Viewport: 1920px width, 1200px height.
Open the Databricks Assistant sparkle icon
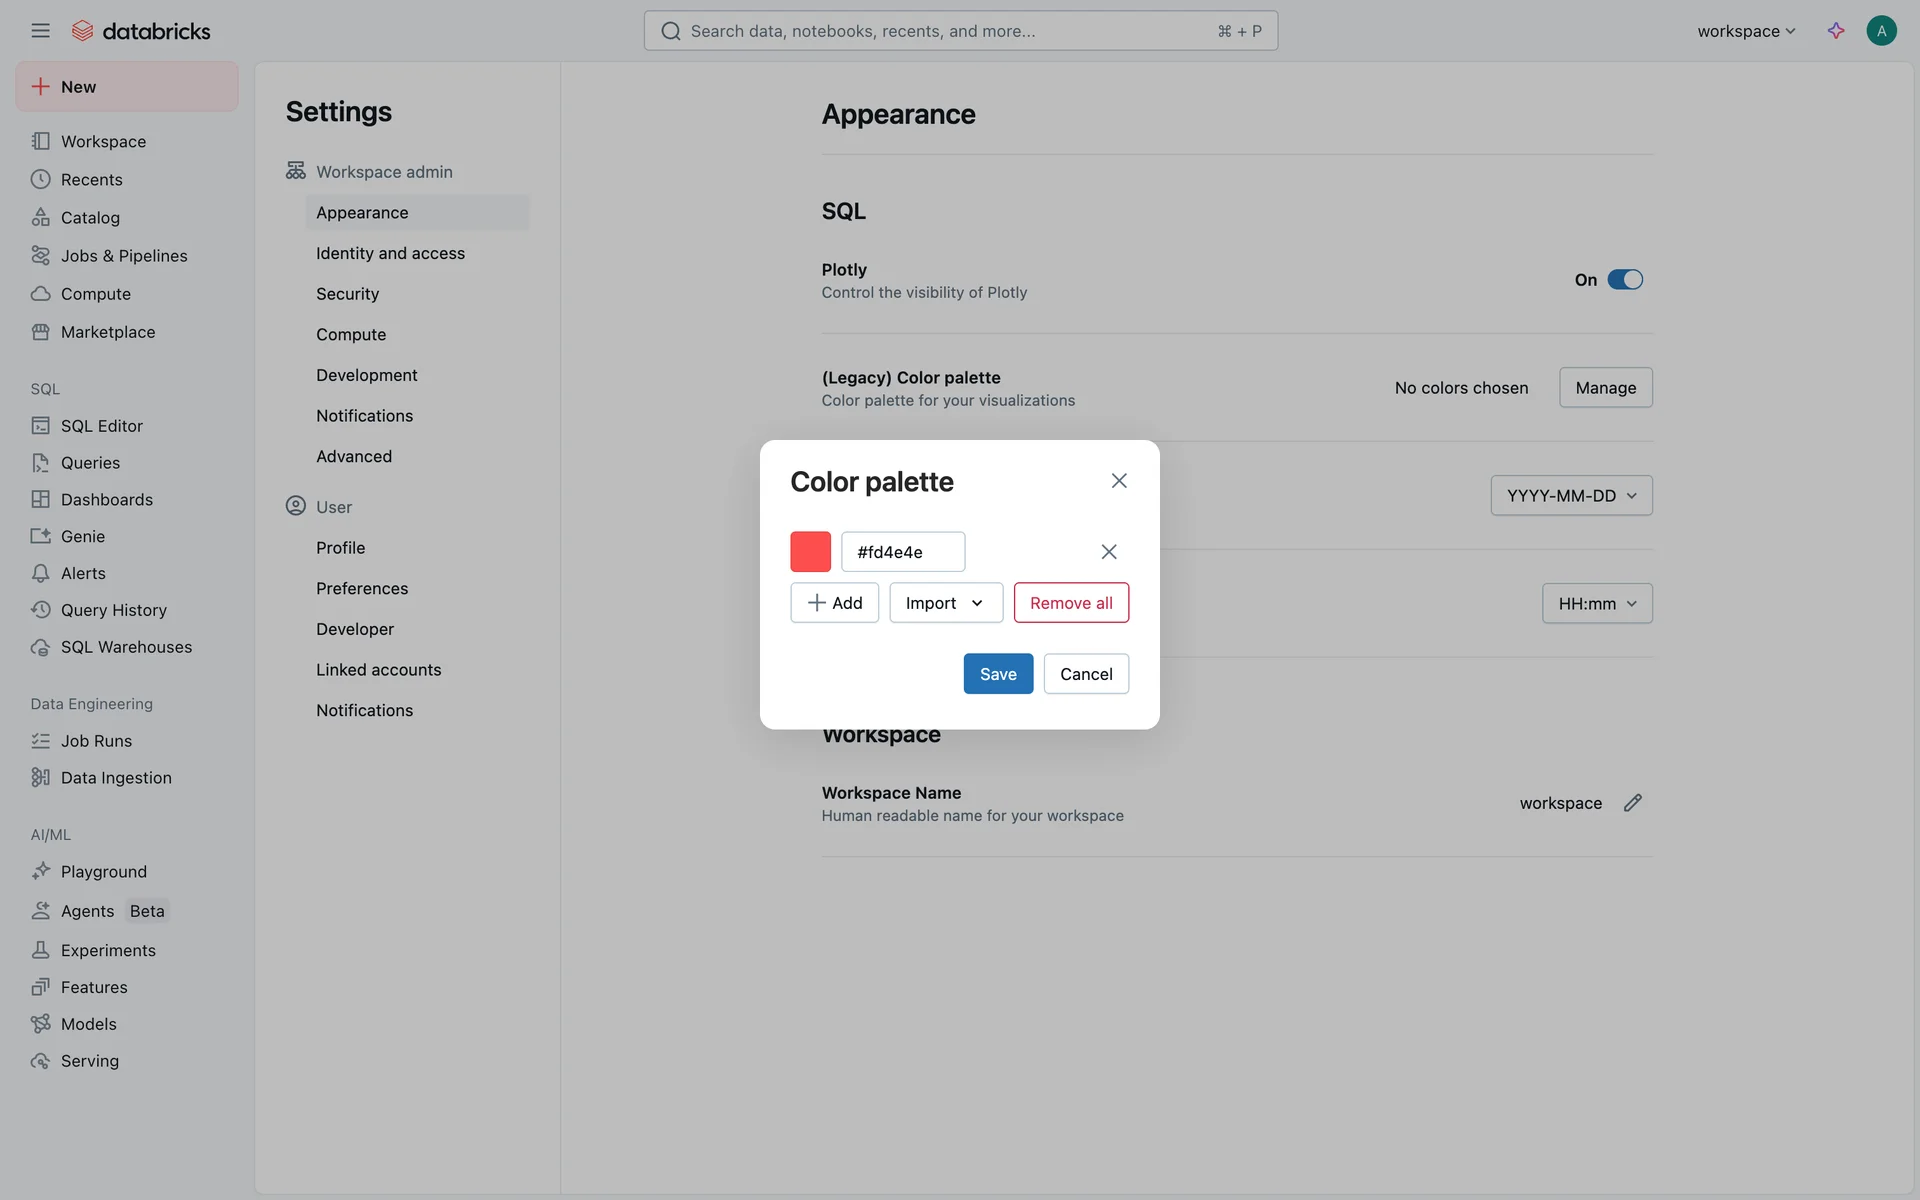coord(1836,31)
